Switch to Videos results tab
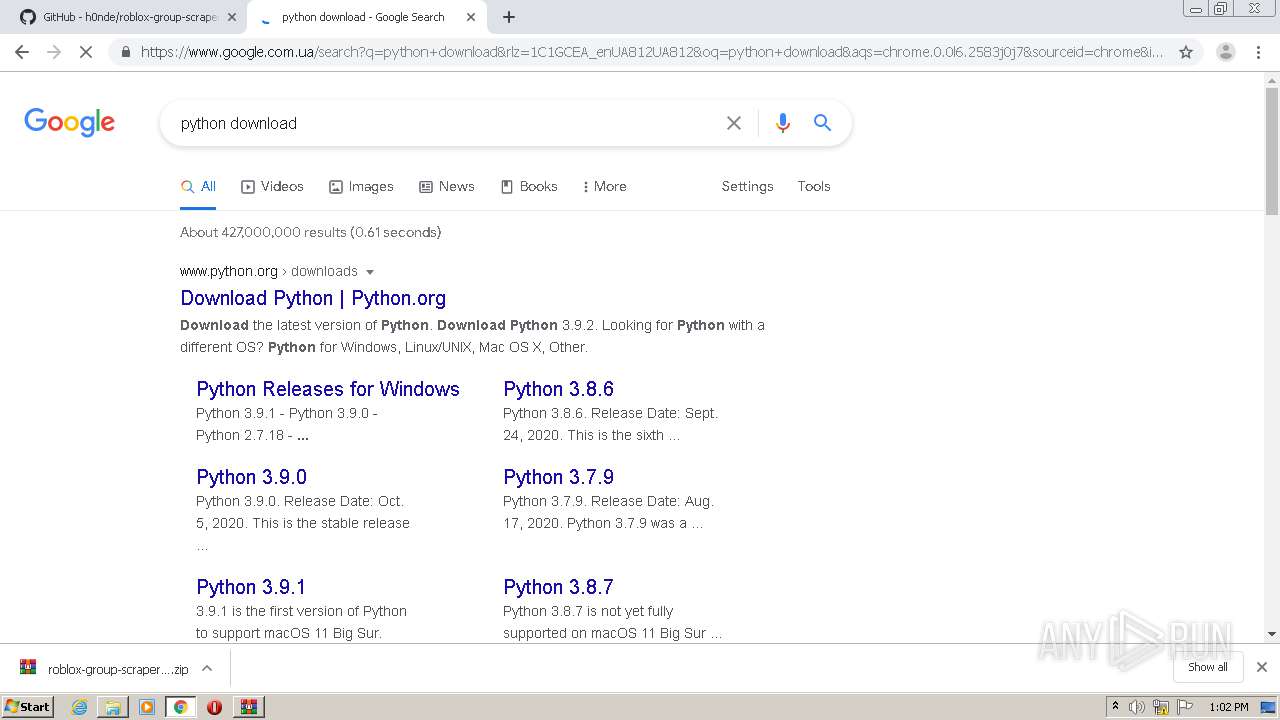 point(272,187)
